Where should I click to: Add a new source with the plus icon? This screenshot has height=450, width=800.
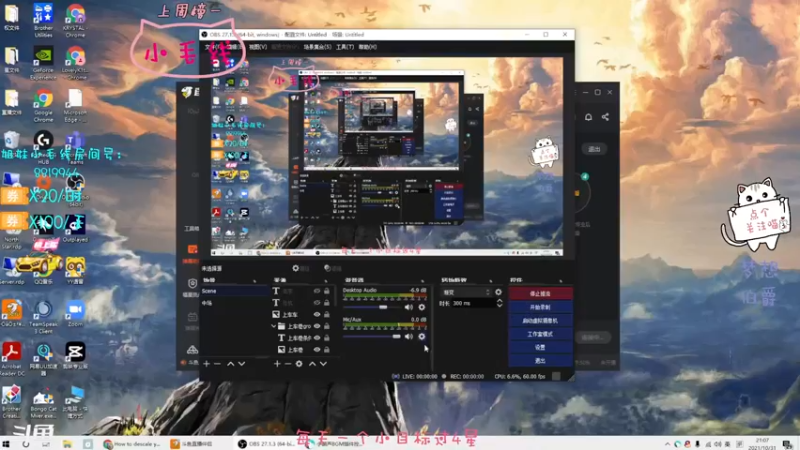tap(277, 364)
